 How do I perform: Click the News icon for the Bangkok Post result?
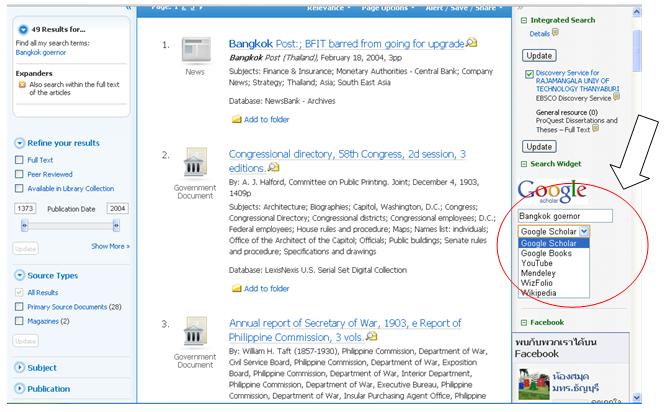point(195,54)
